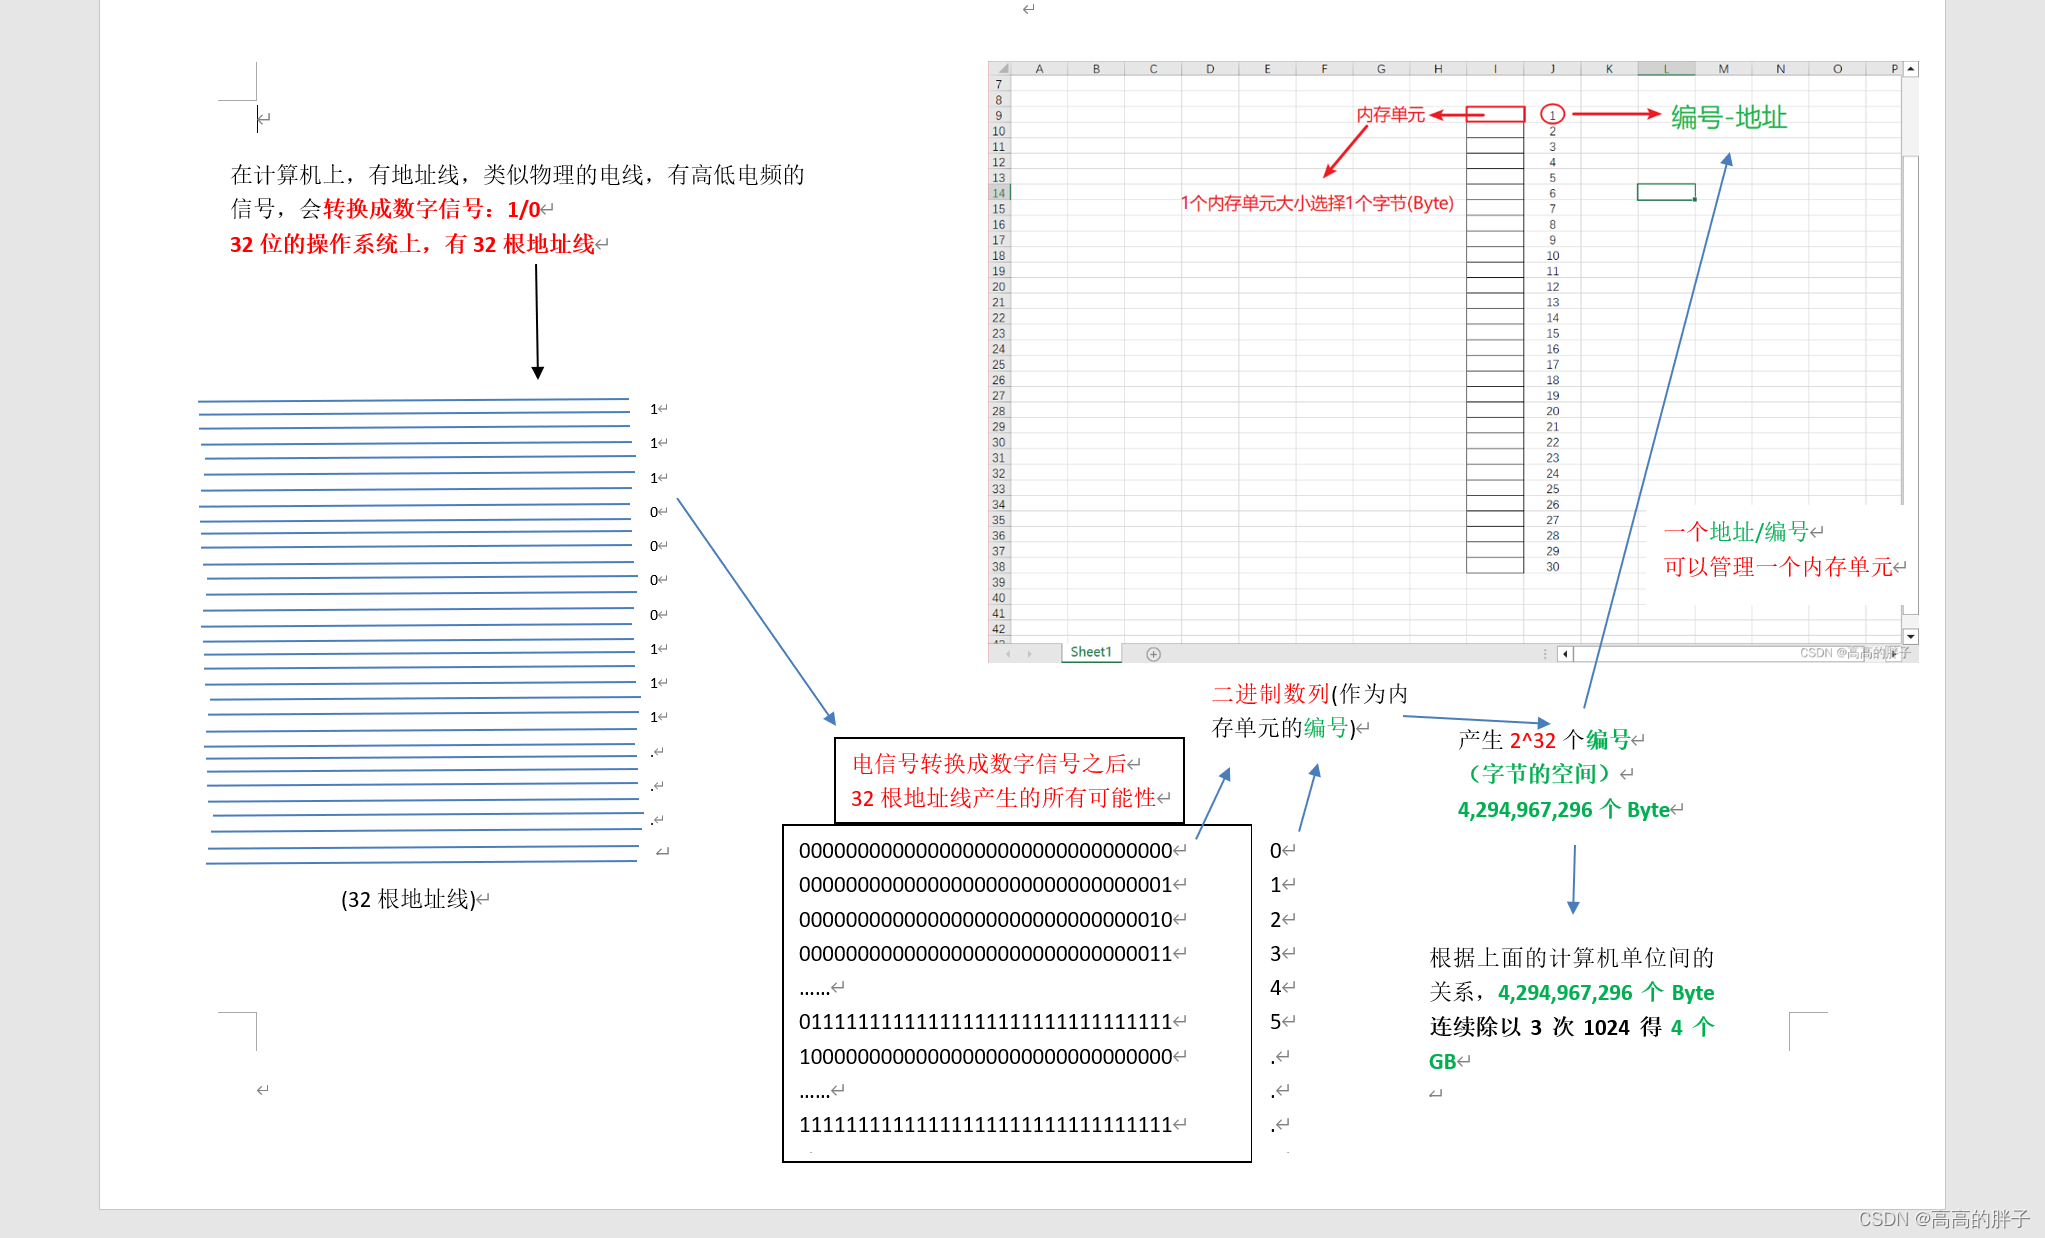The image size is (2045, 1238).
Task: Click the (32 根地址线) caption text
Action: click(x=409, y=899)
